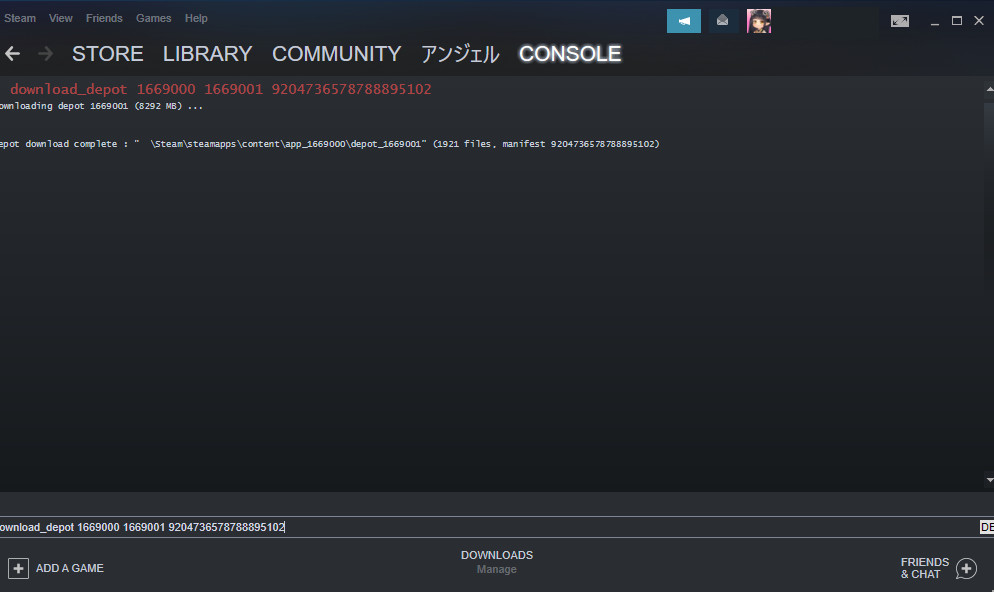Click the plus icon beside Add a Game

[x=18, y=569]
